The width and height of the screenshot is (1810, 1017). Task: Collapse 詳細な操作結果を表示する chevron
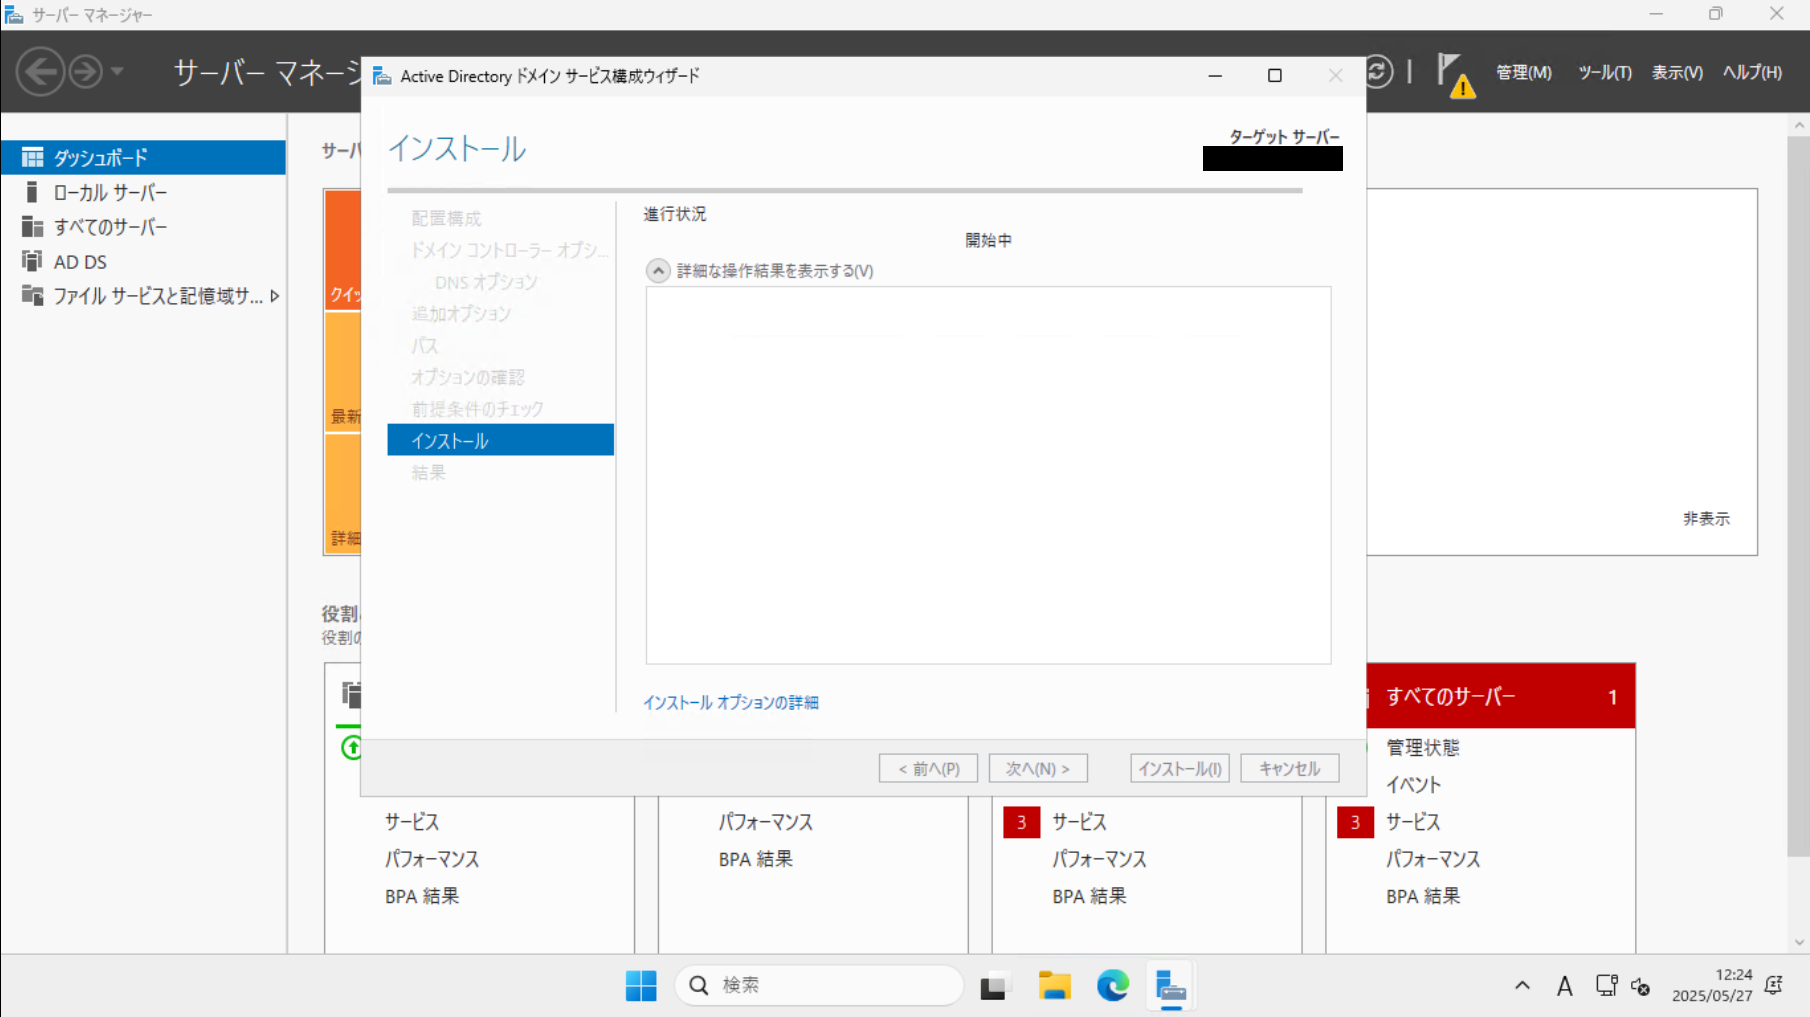tap(658, 271)
